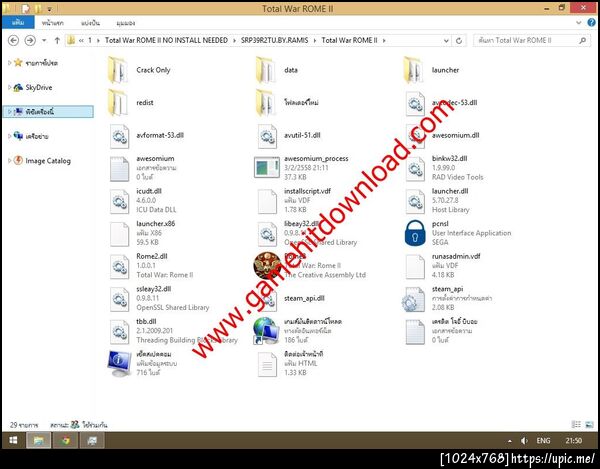
Task: Select libeay32.dll file icon
Action: [x=267, y=234]
